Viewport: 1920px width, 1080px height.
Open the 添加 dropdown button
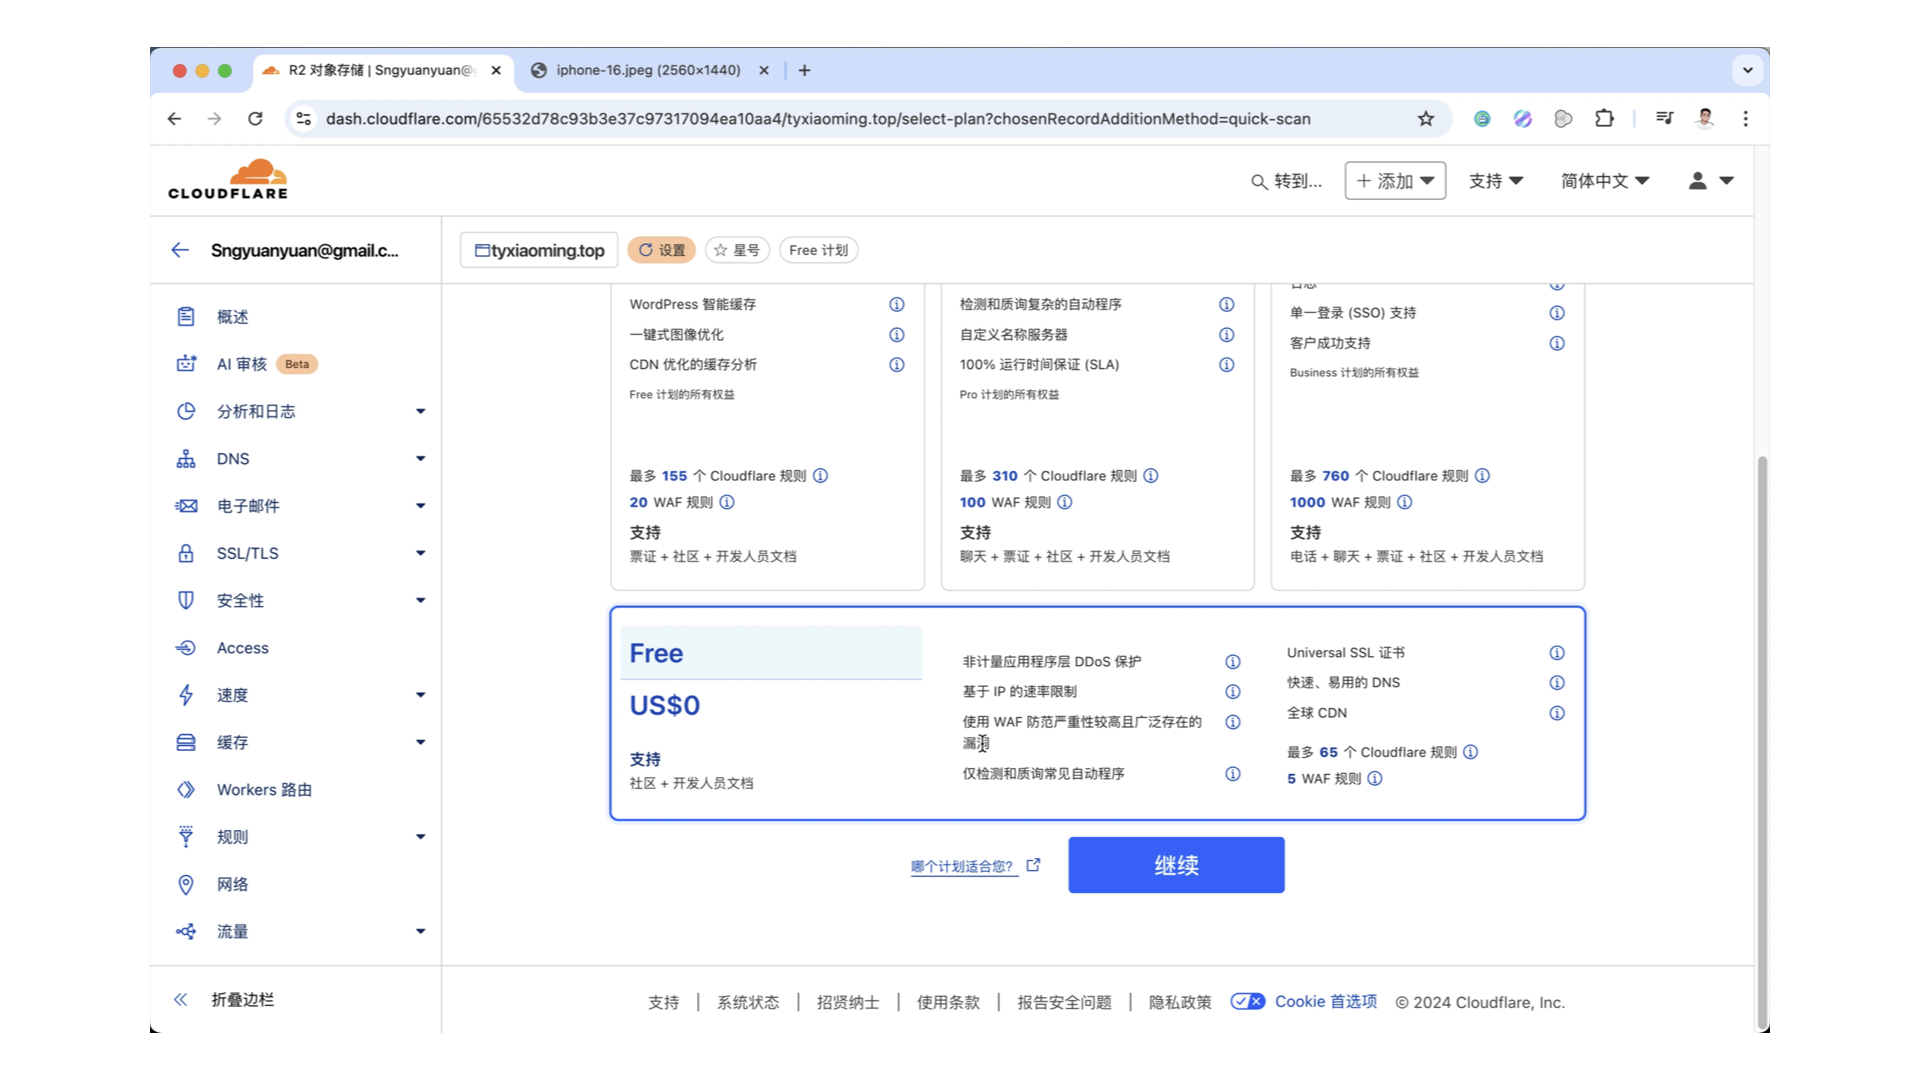[1395, 181]
